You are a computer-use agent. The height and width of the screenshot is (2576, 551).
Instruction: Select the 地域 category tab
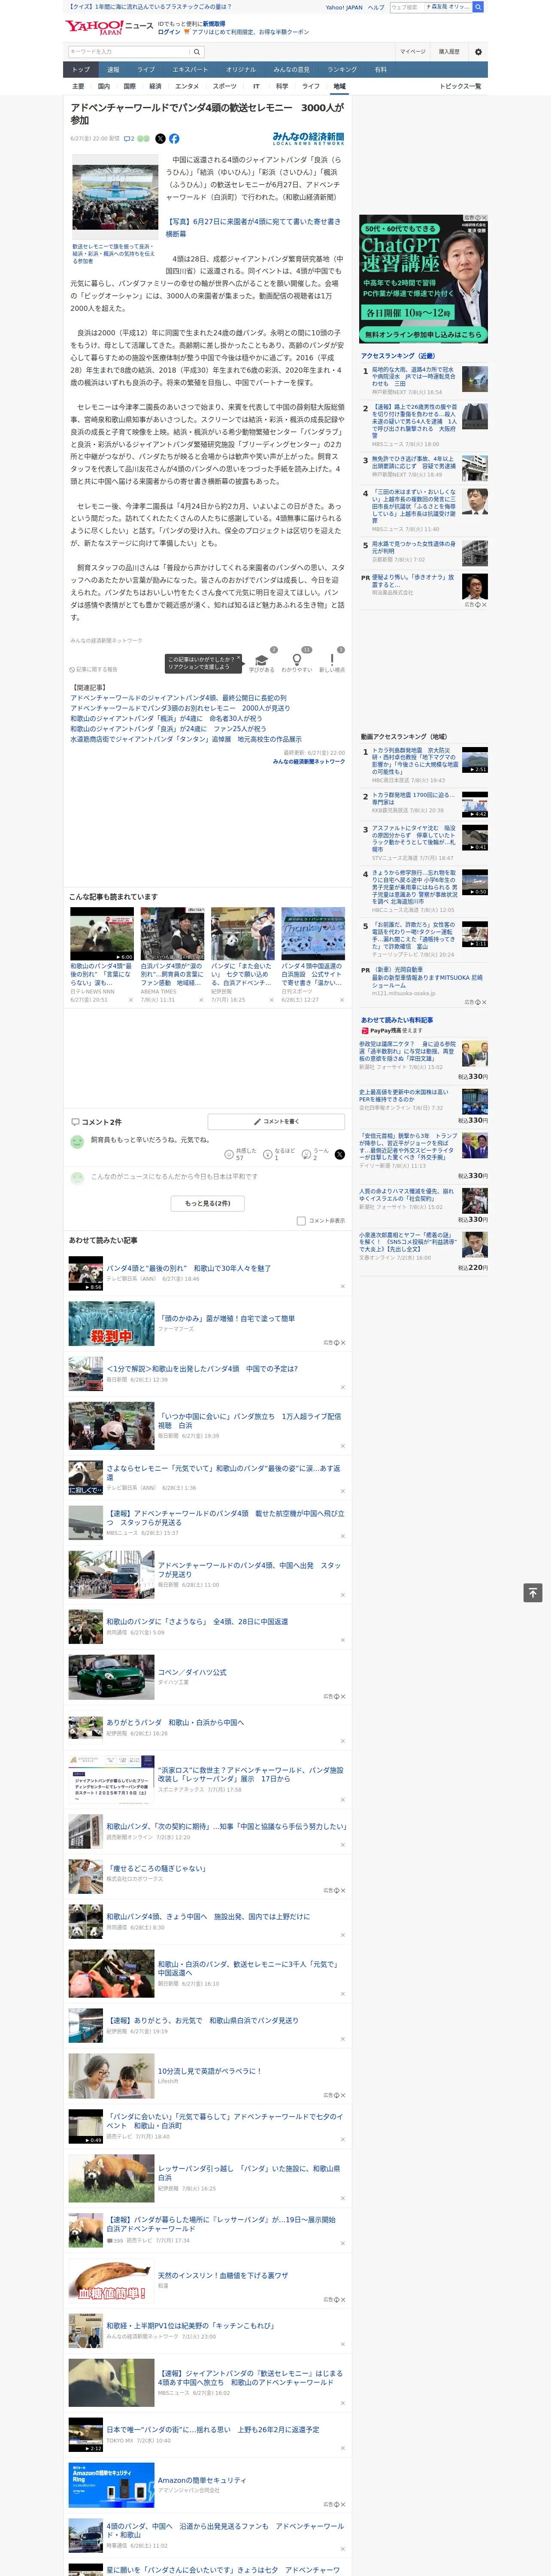pyautogui.click(x=339, y=86)
